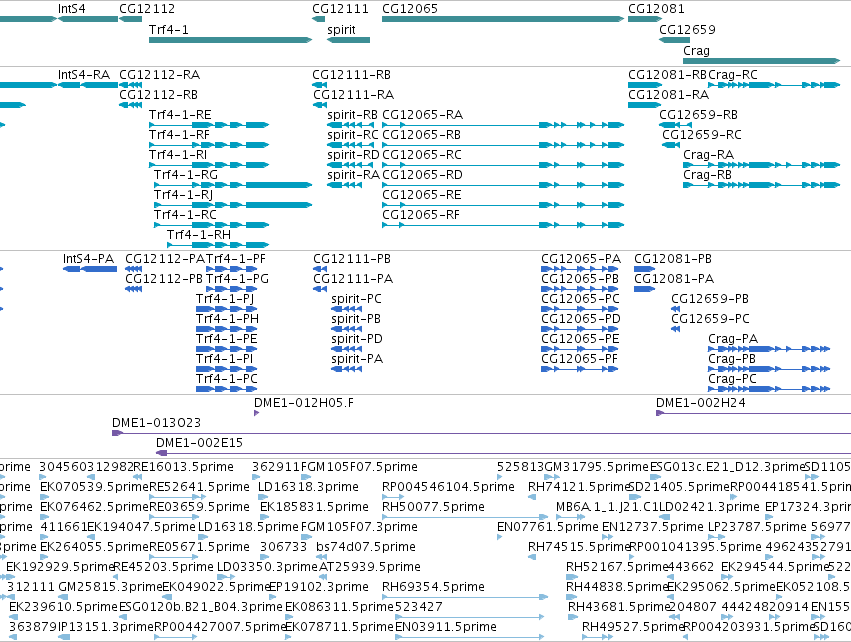Select the Crag gene label
The image size is (851, 642).
(x=696, y=50)
